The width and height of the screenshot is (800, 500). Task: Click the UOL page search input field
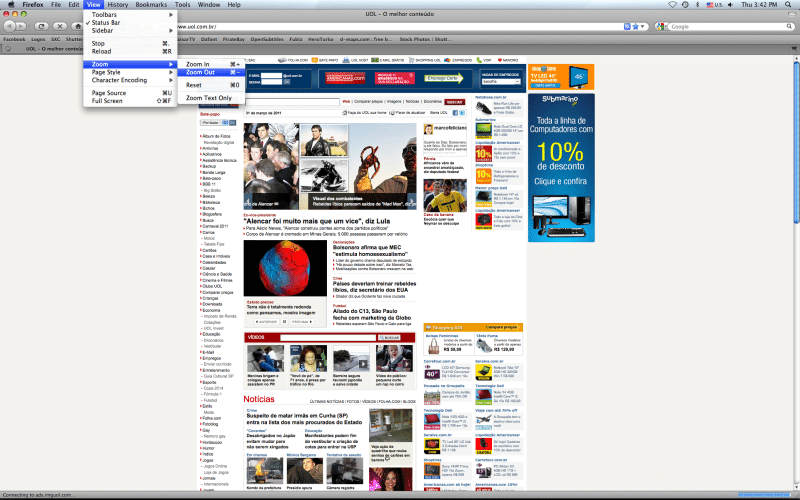[291, 102]
